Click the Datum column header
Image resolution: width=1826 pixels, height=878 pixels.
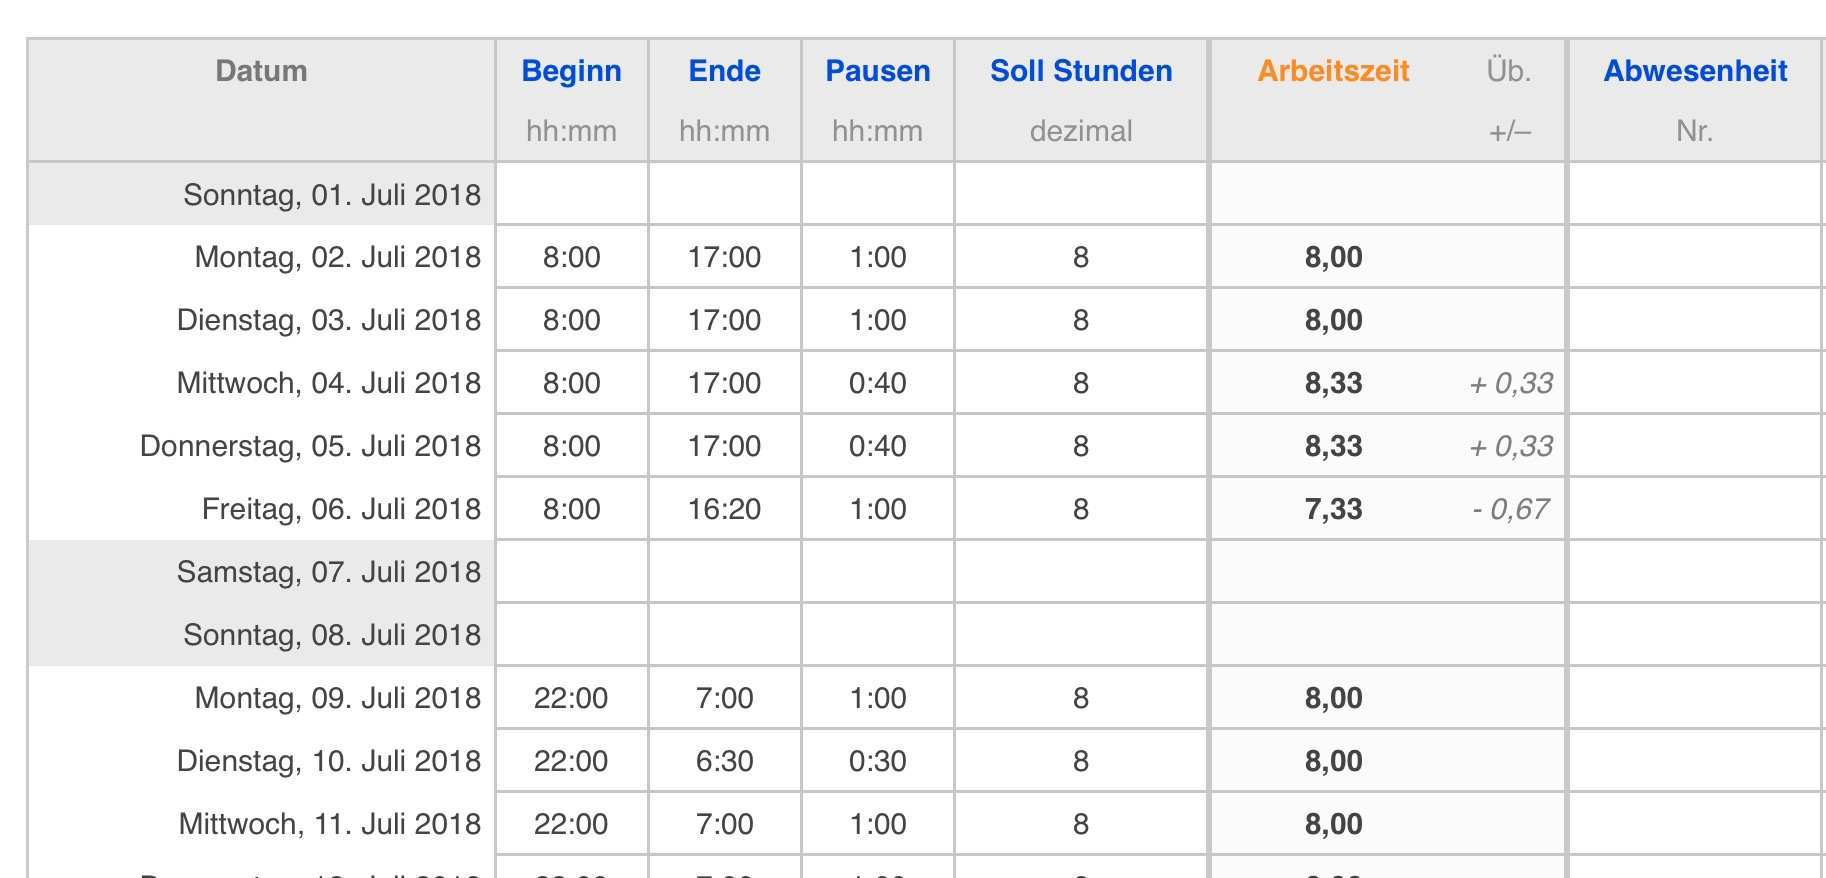coord(261,71)
